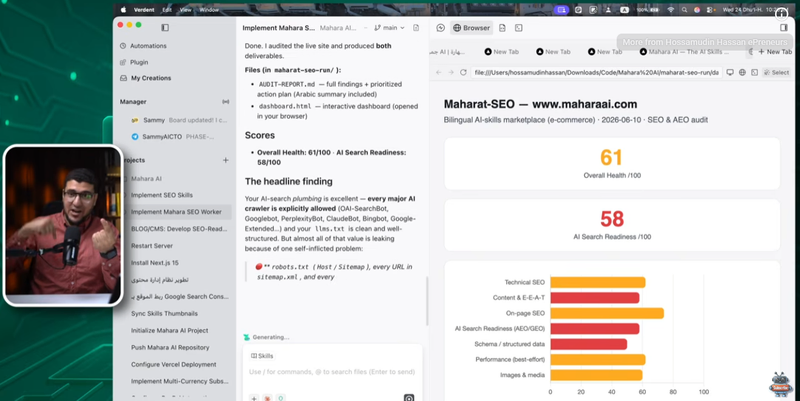
Task: Click the Mahara AI breadcrumb in chat header
Action: [x=338, y=28]
